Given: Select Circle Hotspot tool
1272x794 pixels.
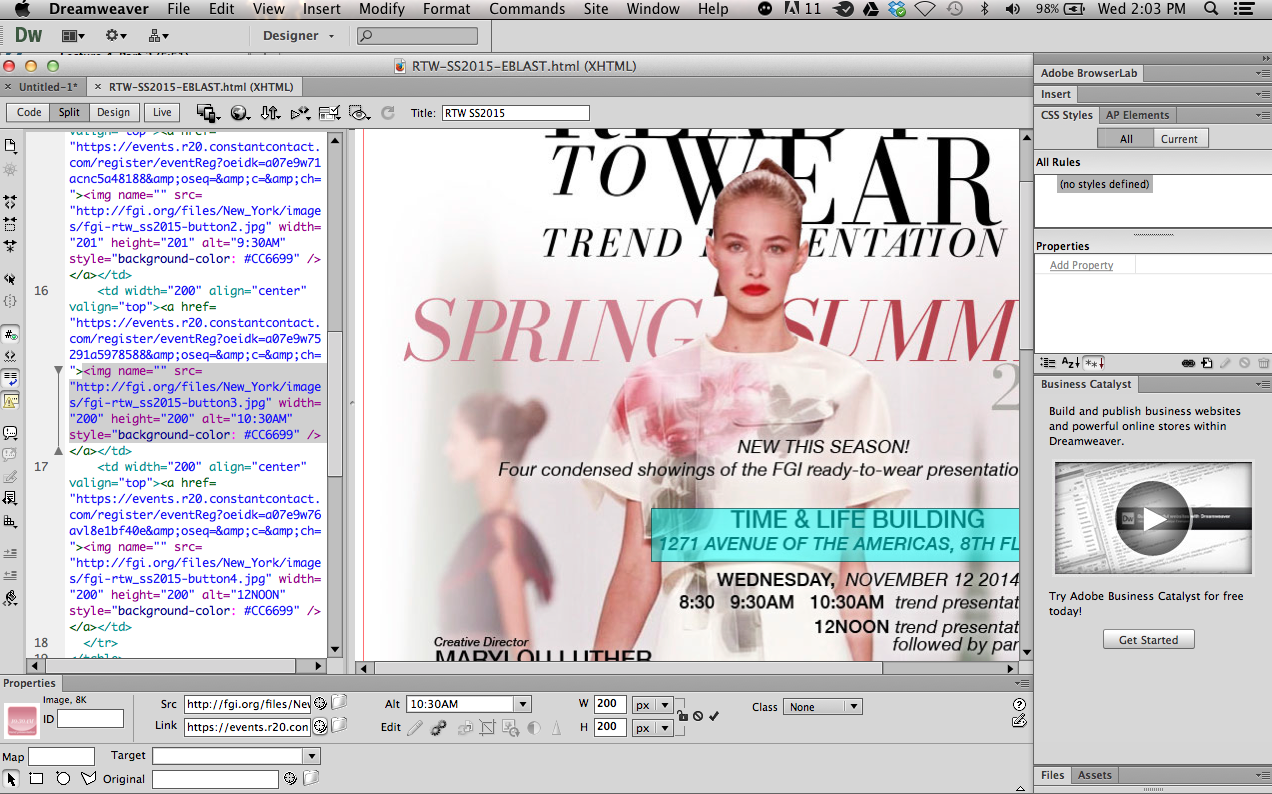Looking at the screenshot, I should (x=63, y=778).
